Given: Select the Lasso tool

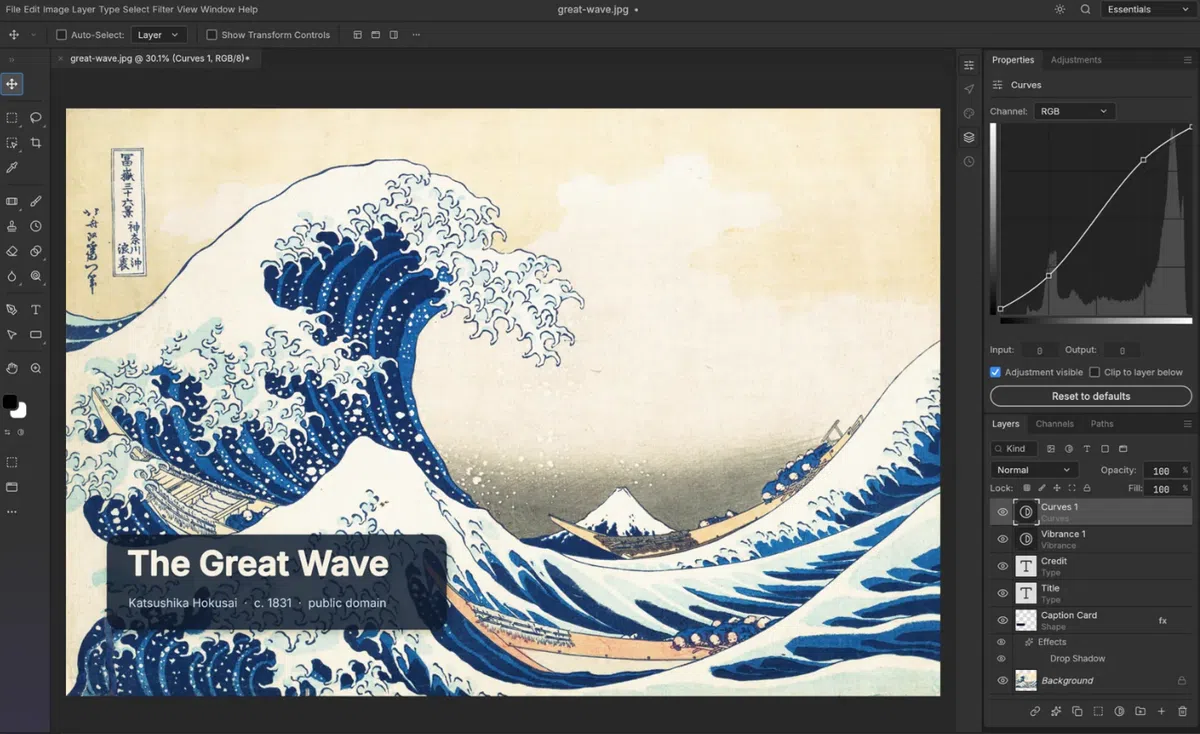Looking at the screenshot, I should pos(36,117).
